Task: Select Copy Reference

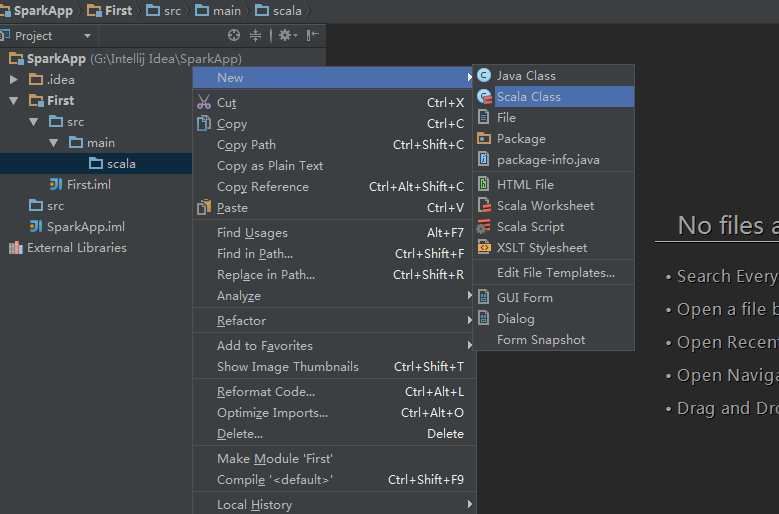Action: point(334,187)
